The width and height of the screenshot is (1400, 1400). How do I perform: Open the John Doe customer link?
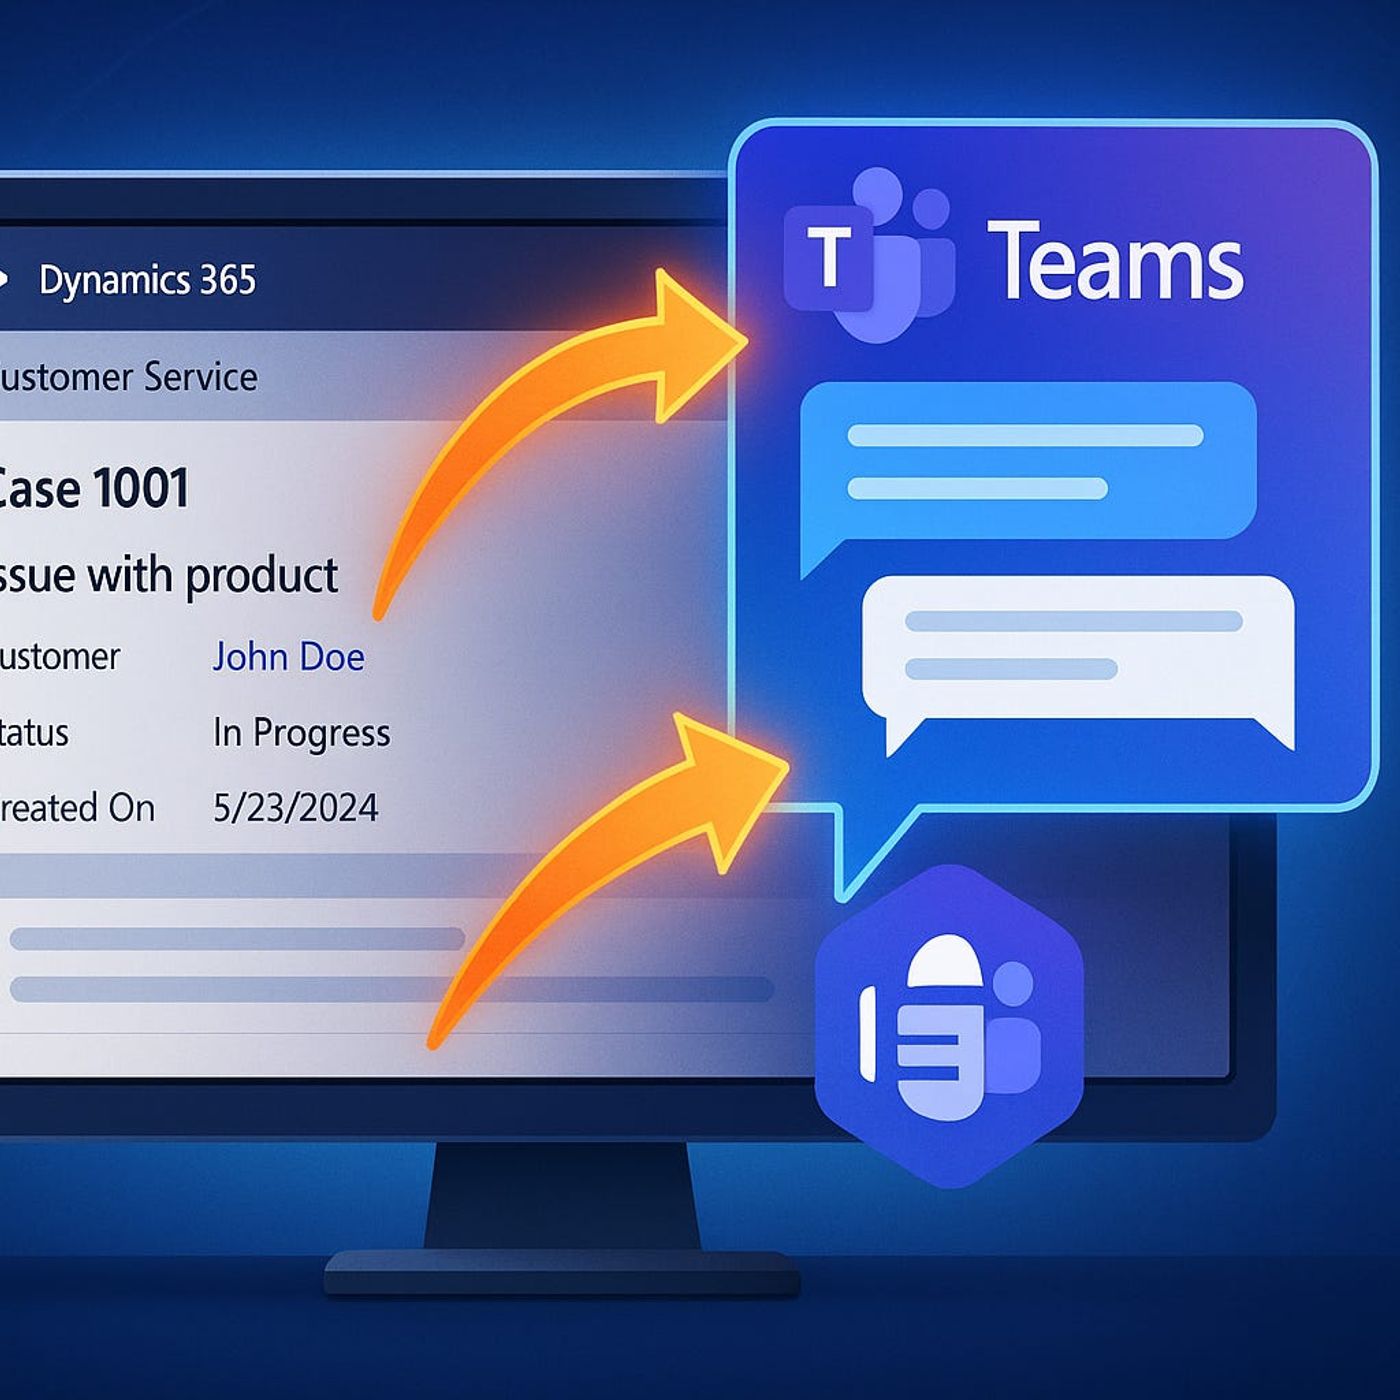[288, 657]
